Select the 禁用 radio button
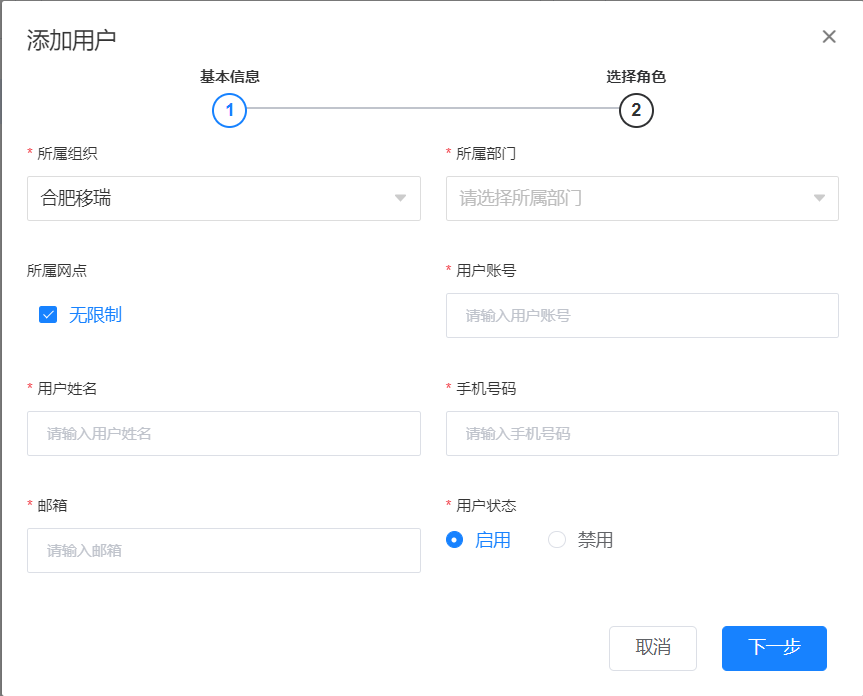 pyautogui.click(x=557, y=540)
